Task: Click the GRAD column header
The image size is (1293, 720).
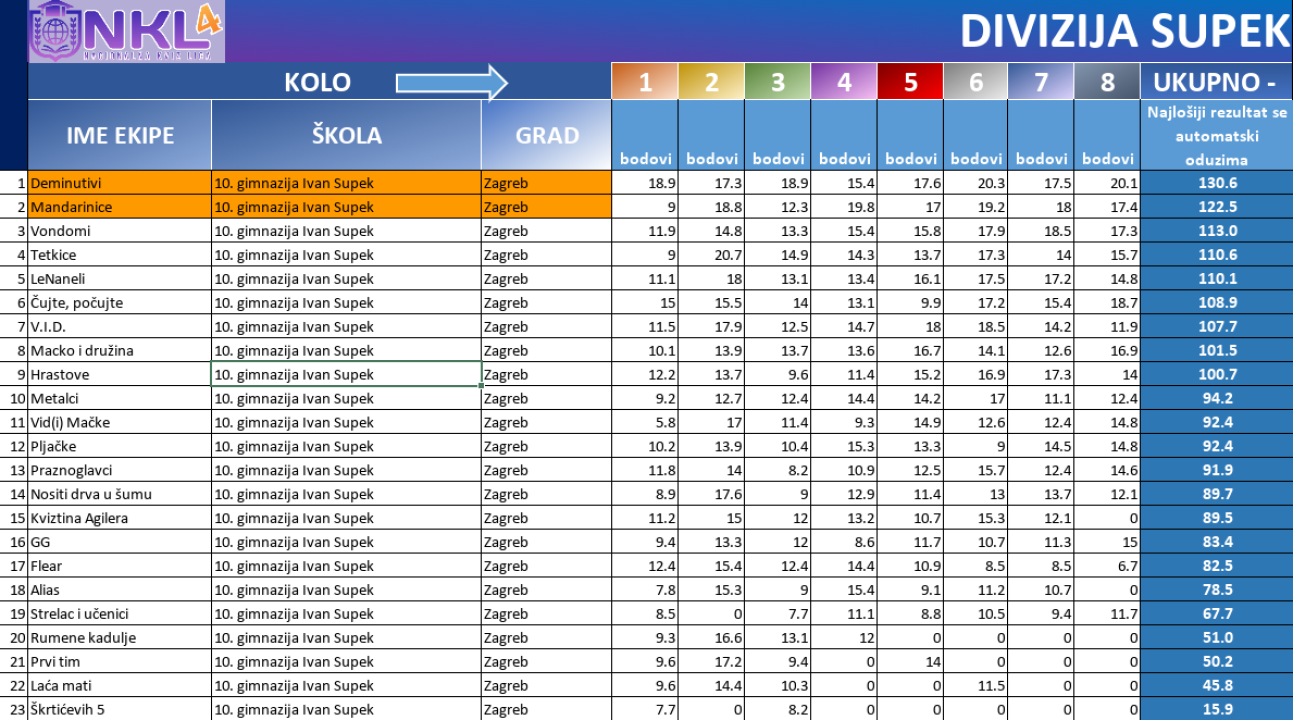Action: 546,136
